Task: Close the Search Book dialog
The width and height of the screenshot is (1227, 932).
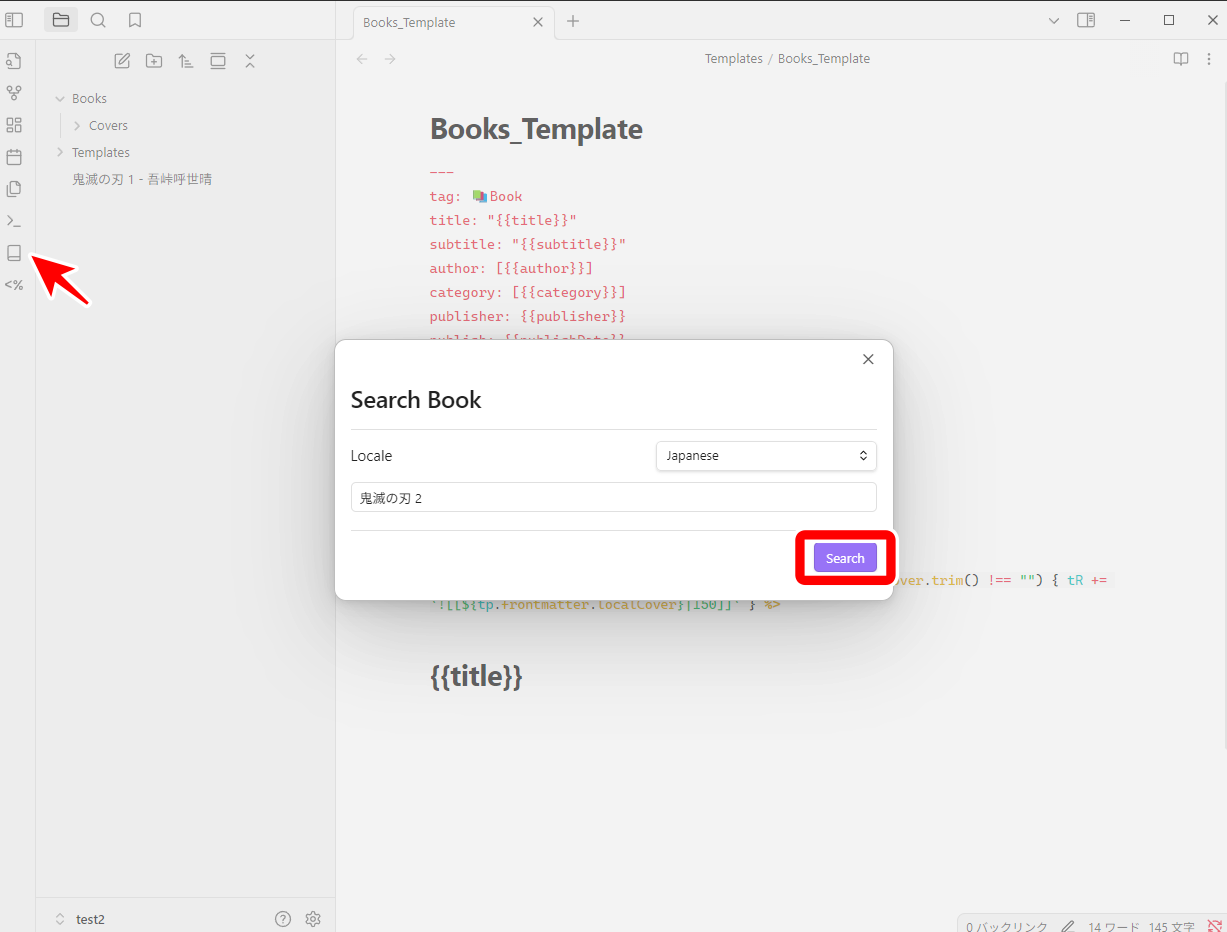Action: [868, 359]
